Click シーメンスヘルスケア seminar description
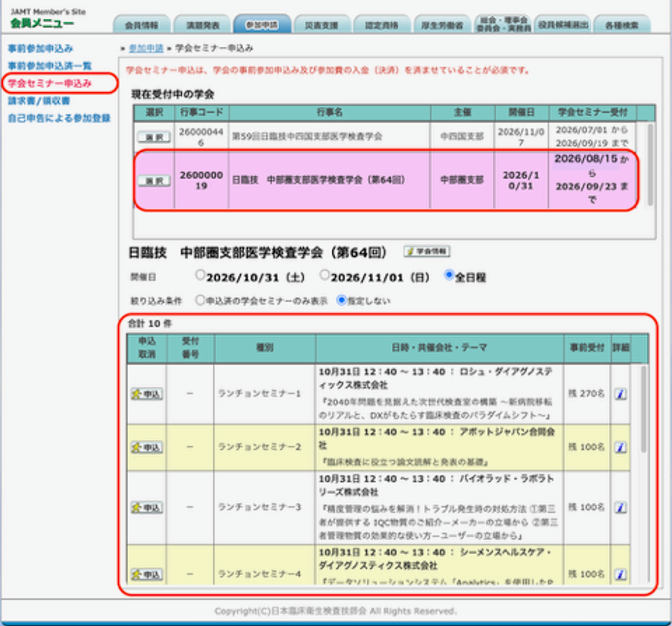 [x=439, y=566]
